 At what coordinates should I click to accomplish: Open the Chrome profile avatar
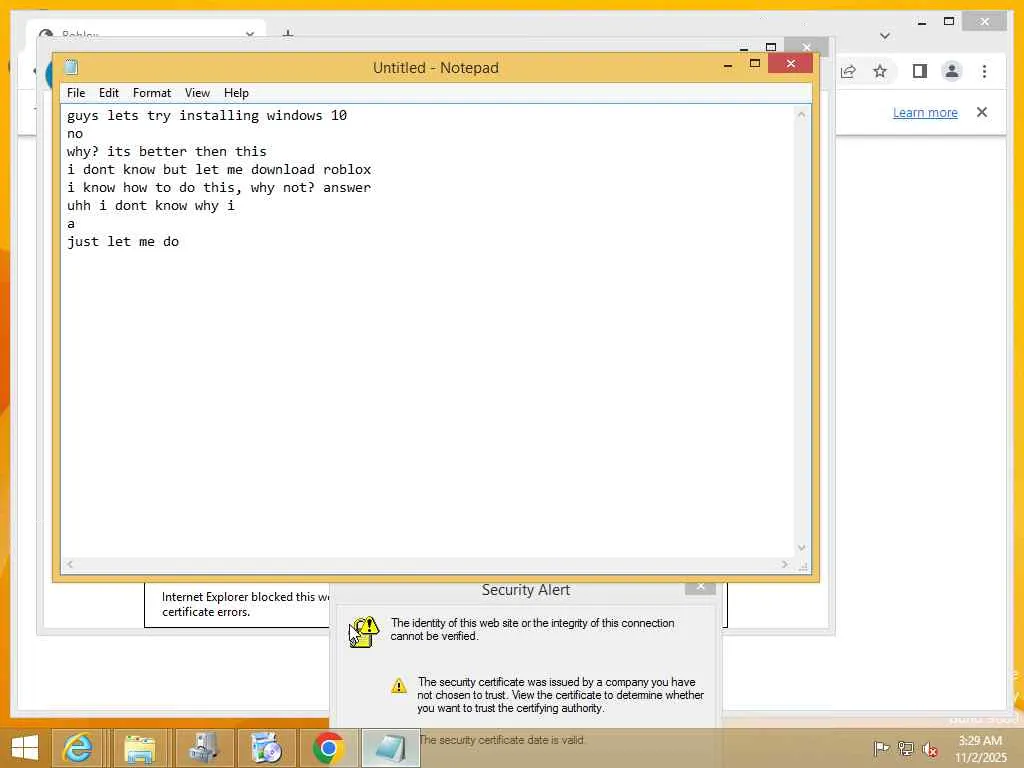click(x=952, y=71)
